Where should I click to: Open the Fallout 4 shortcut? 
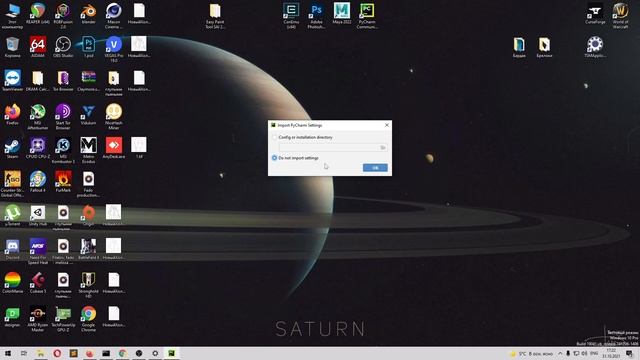coord(38,182)
